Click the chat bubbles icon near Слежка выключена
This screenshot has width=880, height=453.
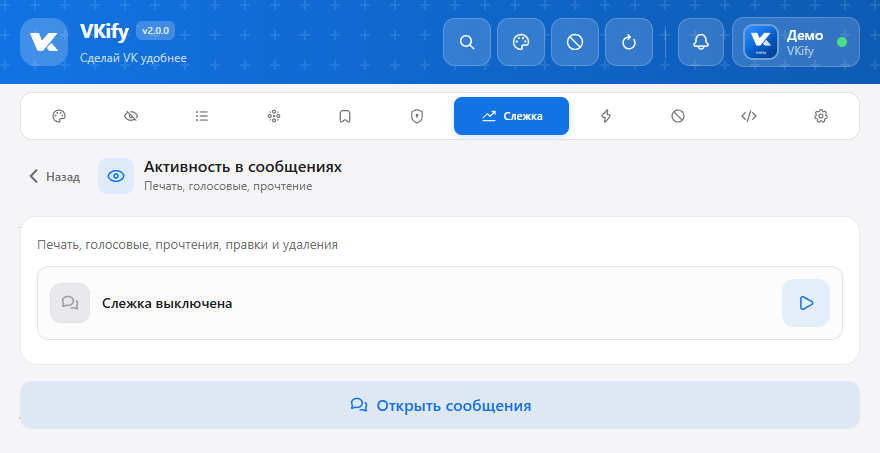[70, 303]
